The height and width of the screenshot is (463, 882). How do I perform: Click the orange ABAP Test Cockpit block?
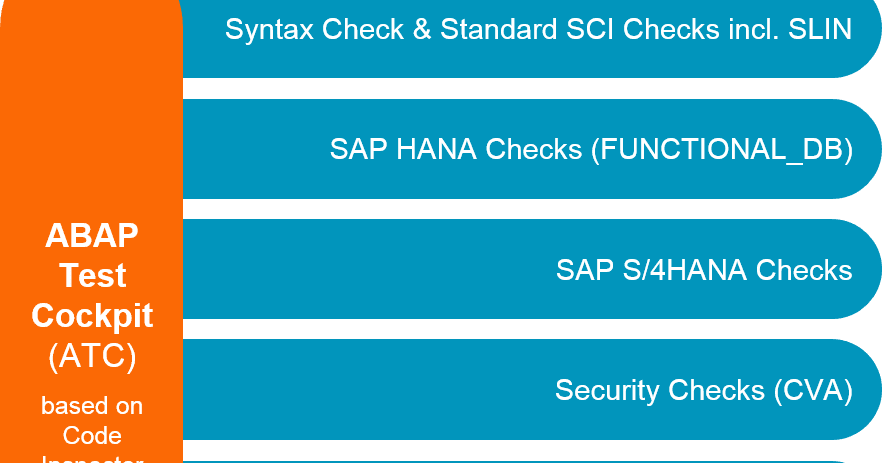tap(92, 231)
